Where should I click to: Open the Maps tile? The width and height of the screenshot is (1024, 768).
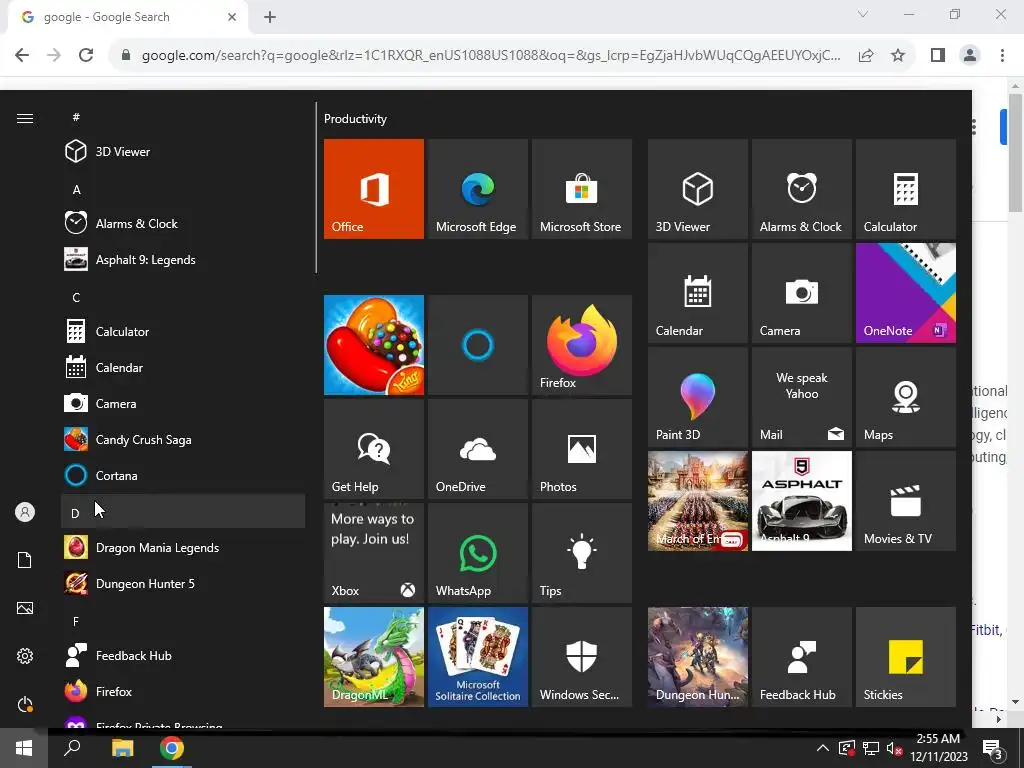[x=905, y=396]
